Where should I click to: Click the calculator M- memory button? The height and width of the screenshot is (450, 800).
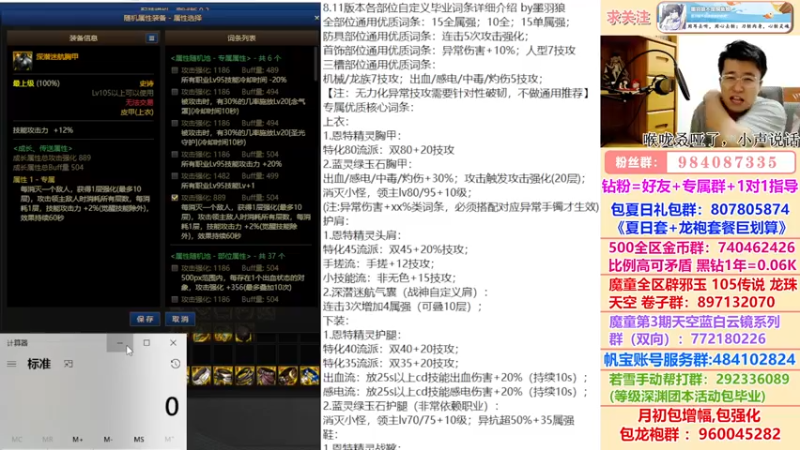point(108,439)
